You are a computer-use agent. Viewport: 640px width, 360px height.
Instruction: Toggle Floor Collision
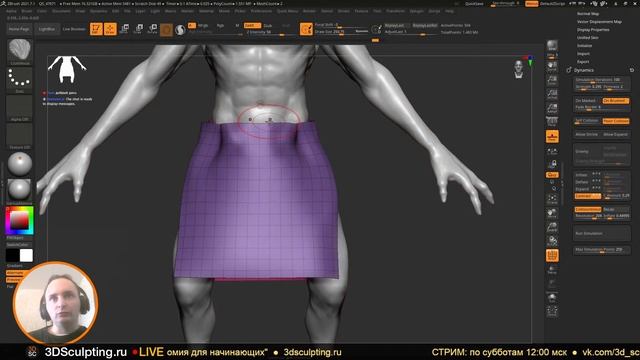pos(616,121)
